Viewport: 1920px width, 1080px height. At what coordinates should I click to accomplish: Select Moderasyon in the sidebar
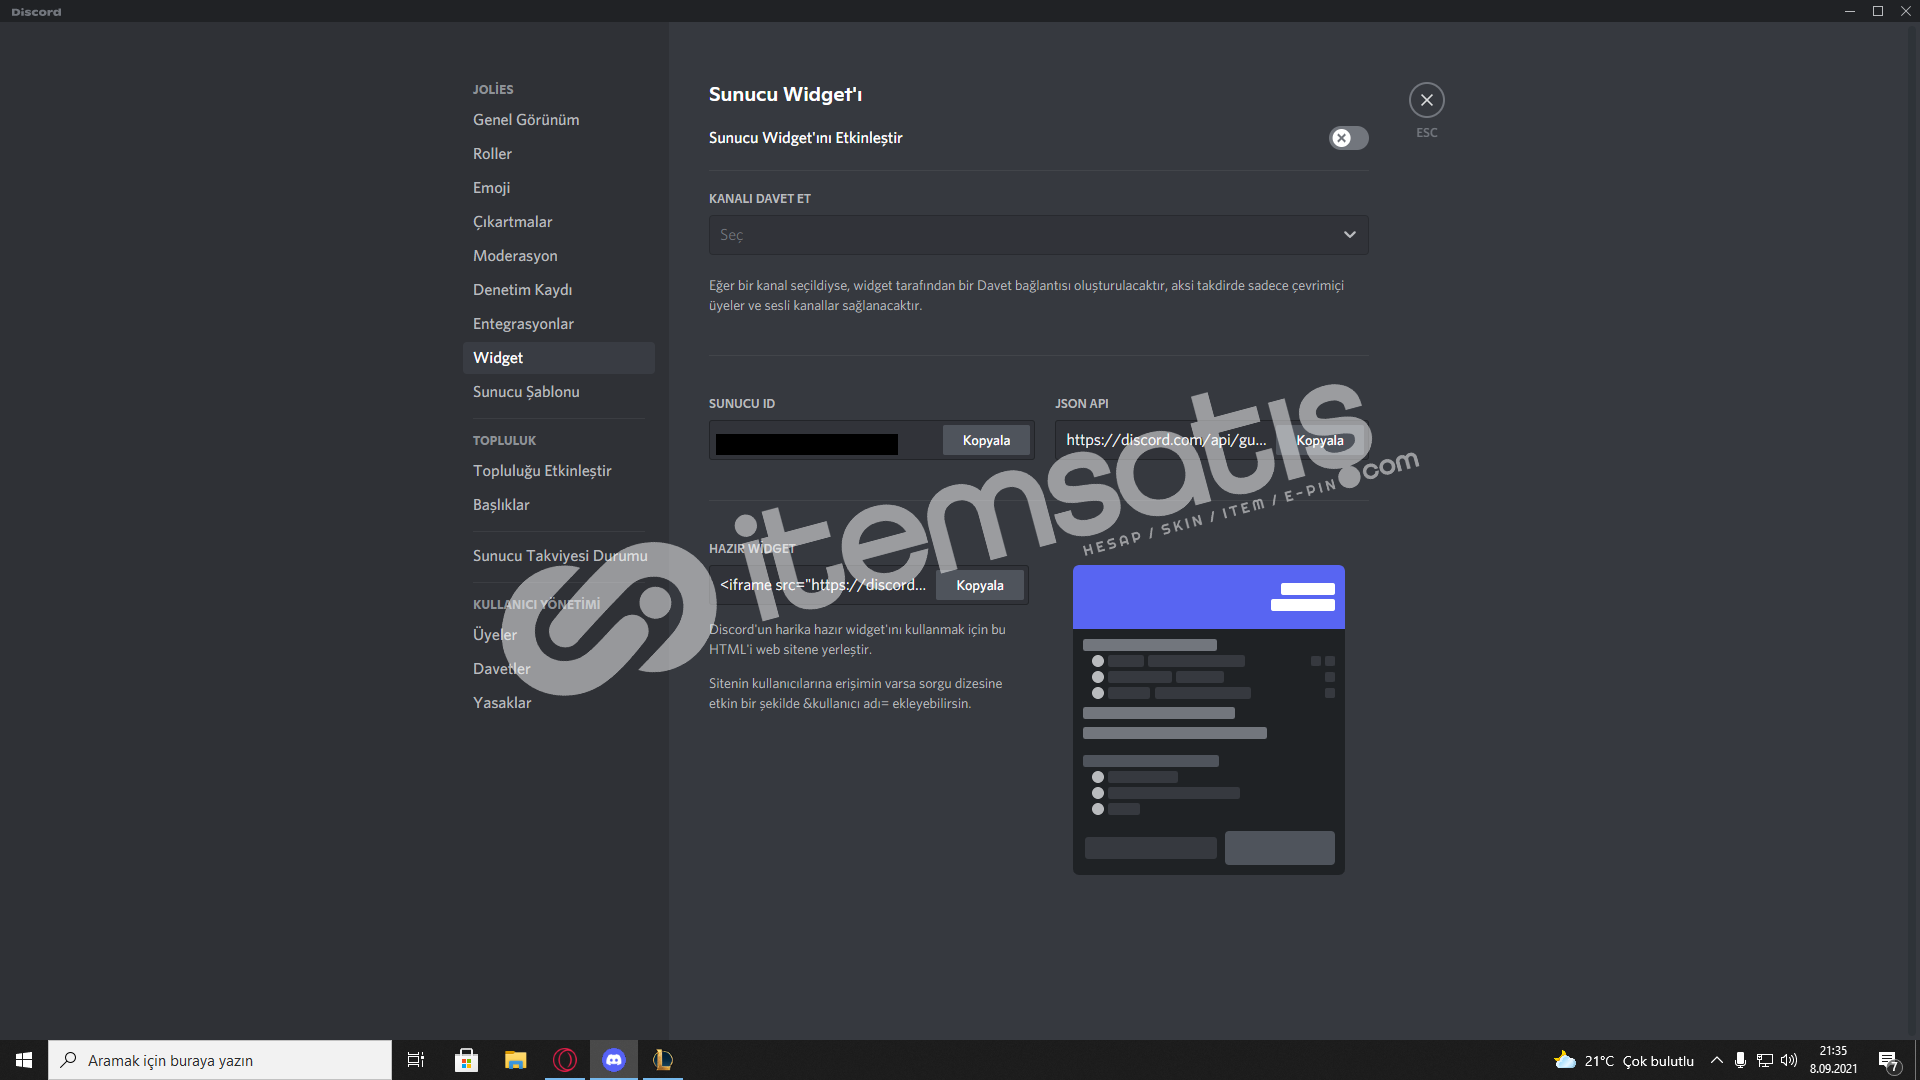tap(558, 256)
